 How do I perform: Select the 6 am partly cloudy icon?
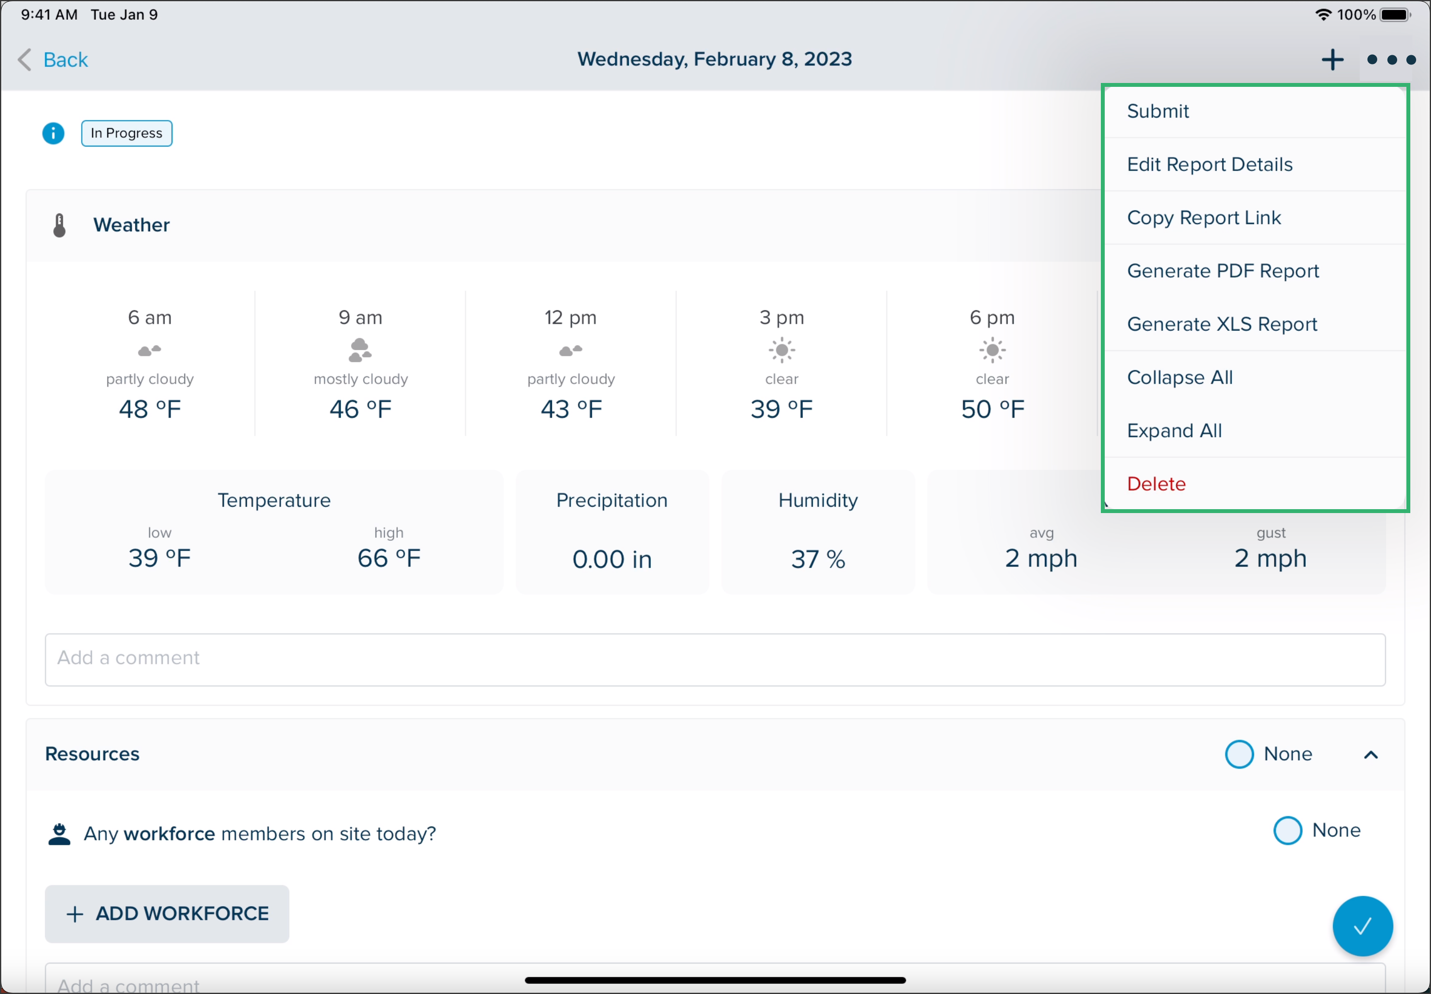(x=150, y=350)
